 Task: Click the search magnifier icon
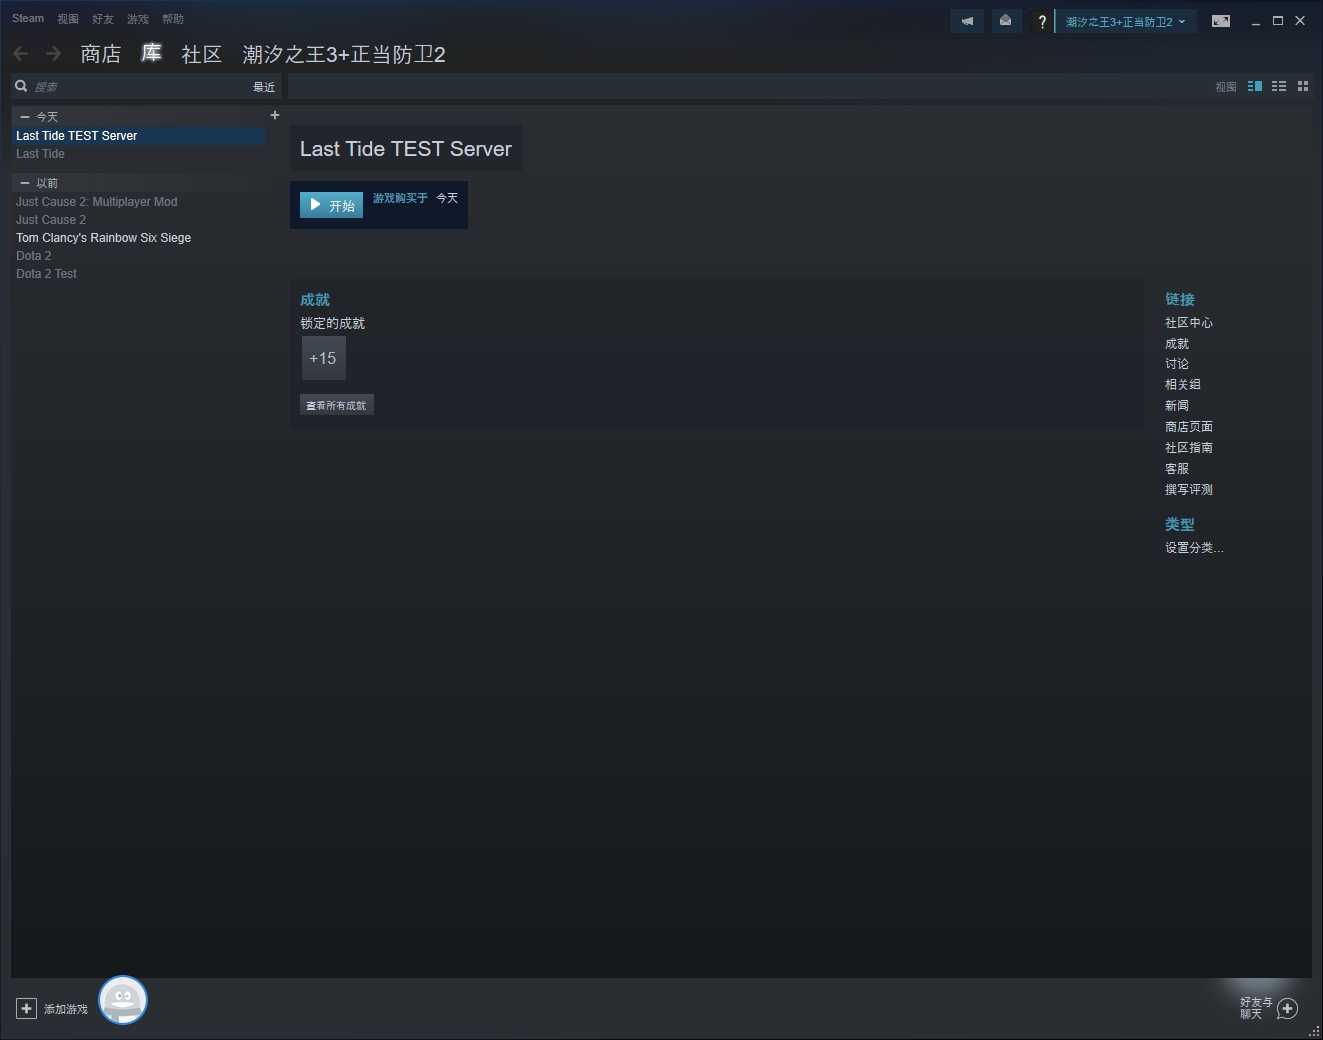click(21, 86)
